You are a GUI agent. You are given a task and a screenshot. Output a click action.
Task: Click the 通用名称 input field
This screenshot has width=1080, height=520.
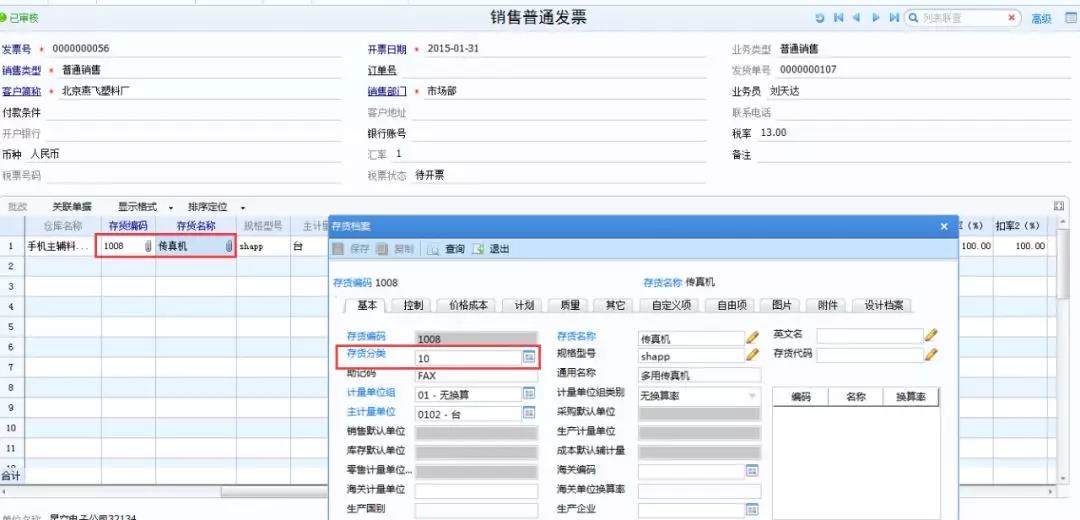[699, 376]
